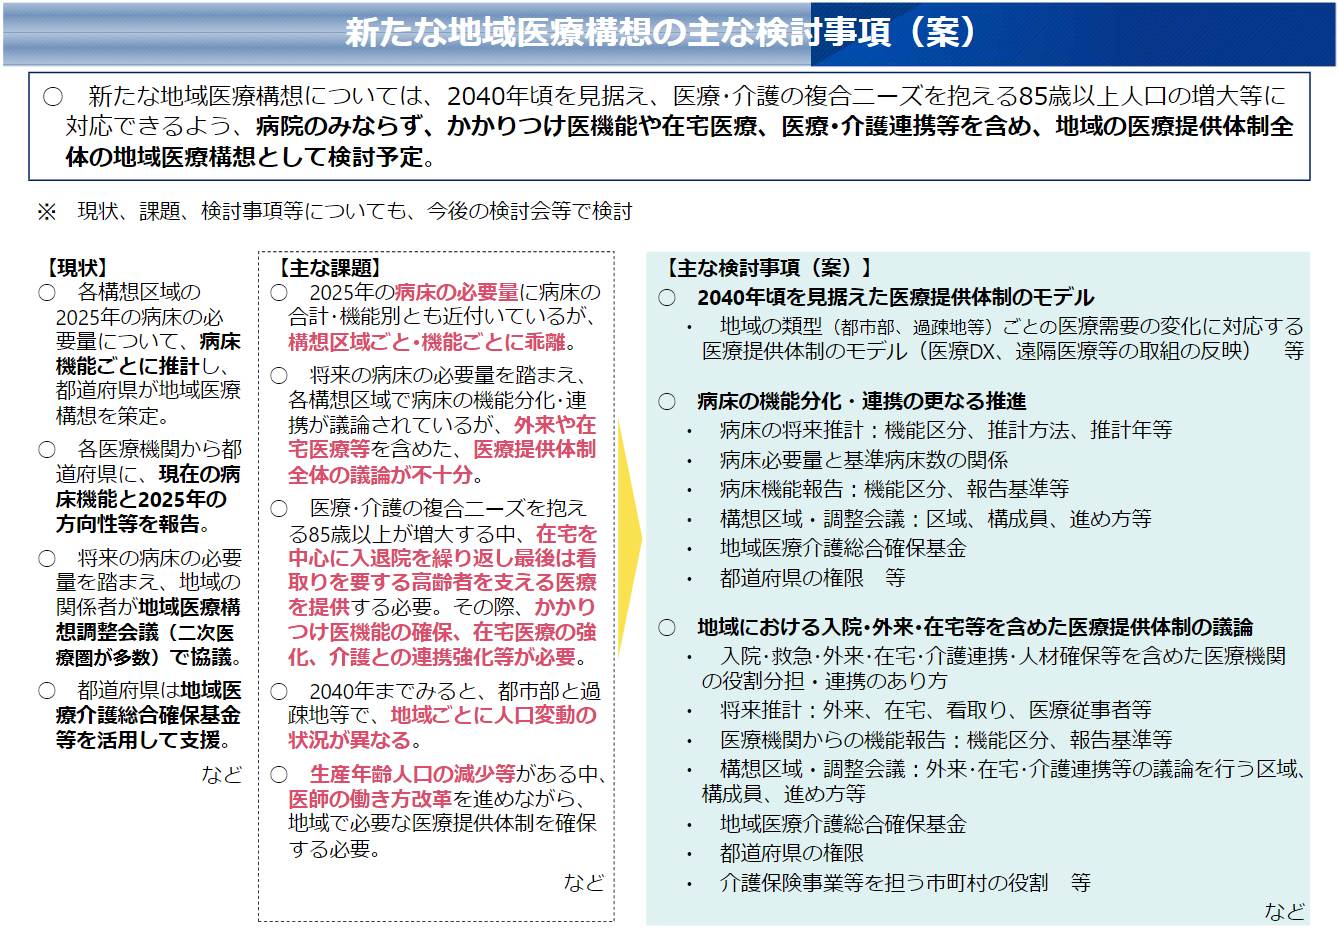Viewport: 1339px width, 930px height.
Task: Click the text 2040年頃を見据えた医療提供体制のモデル
Action: point(895,297)
